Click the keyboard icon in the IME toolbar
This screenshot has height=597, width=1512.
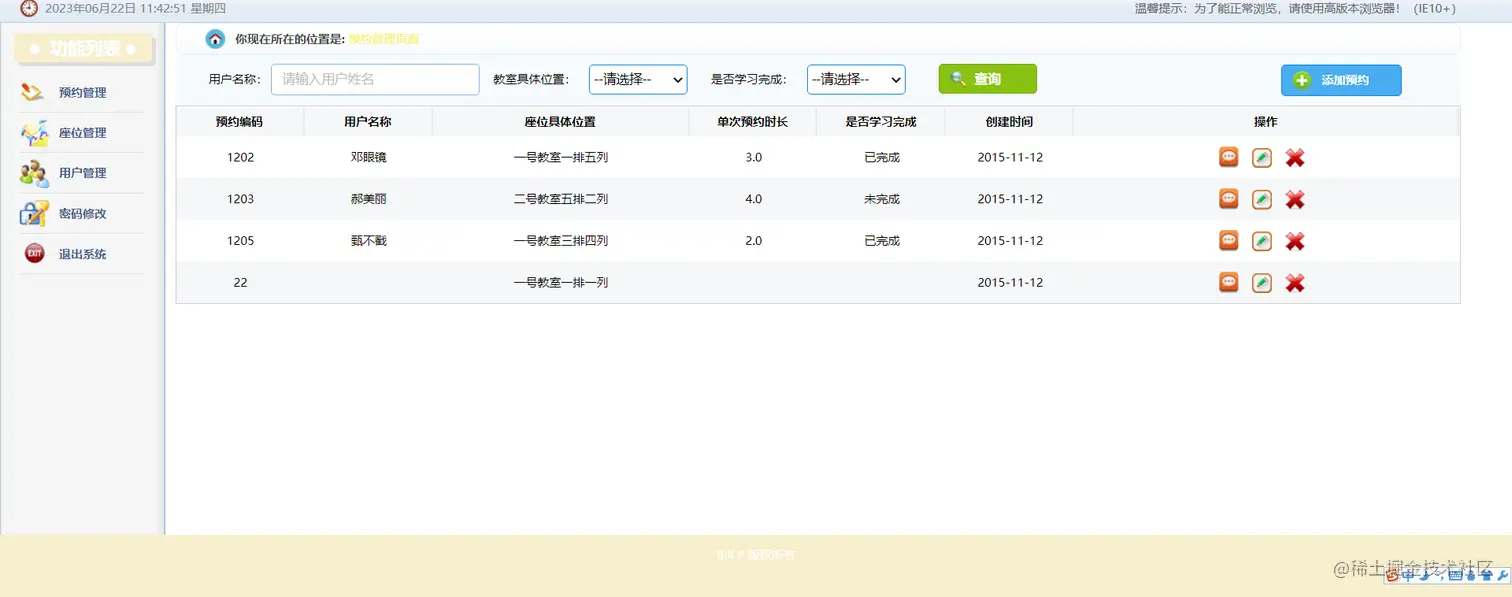[1455, 575]
